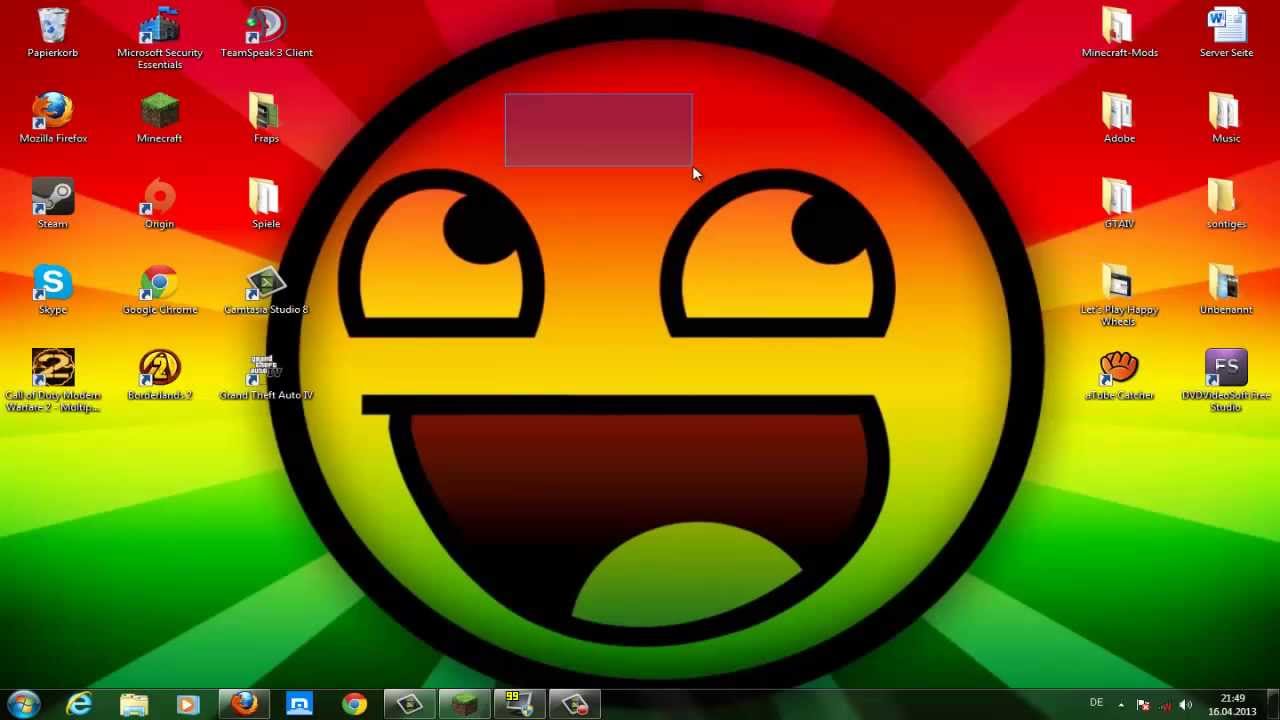Screen dimensions: 1280x720
Task: Open the Action Center flag icon
Action: coord(1143,705)
